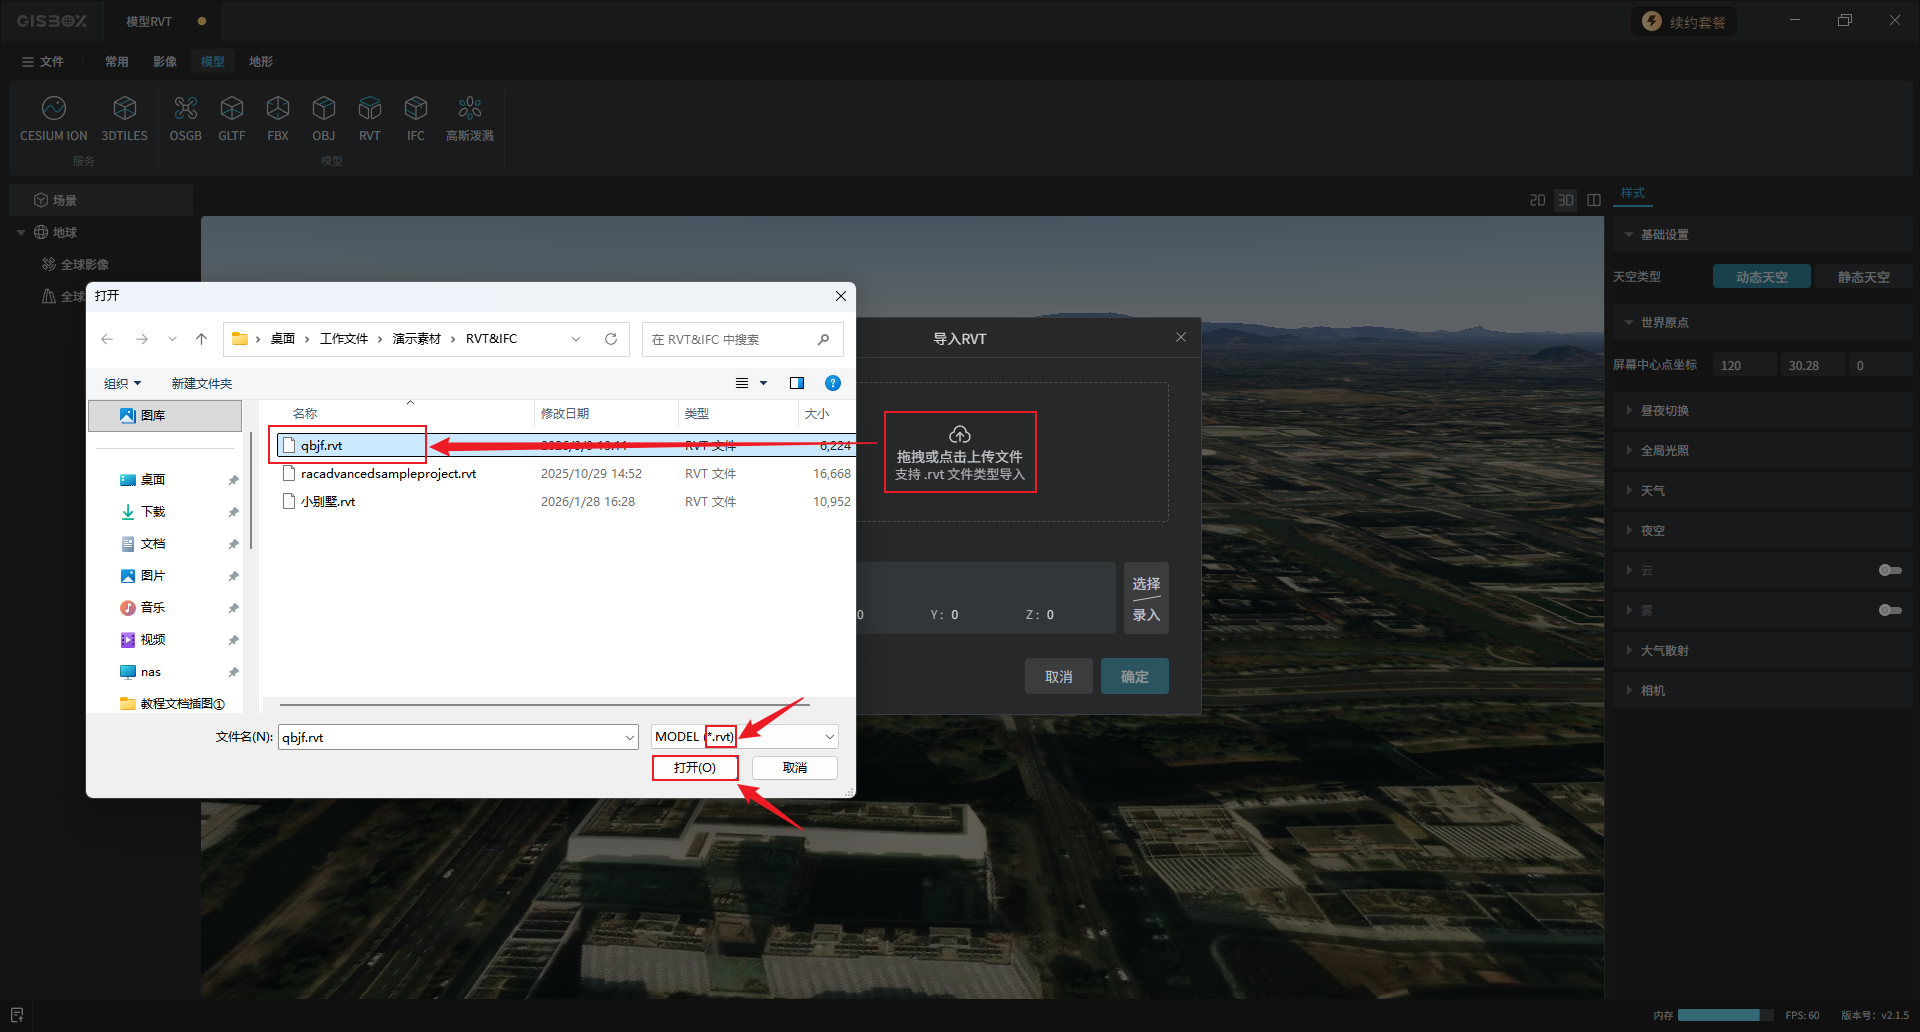The height and width of the screenshot is (1032, 1920).
Task: Select the 3DTILES import icon
Action: [124, 108]
